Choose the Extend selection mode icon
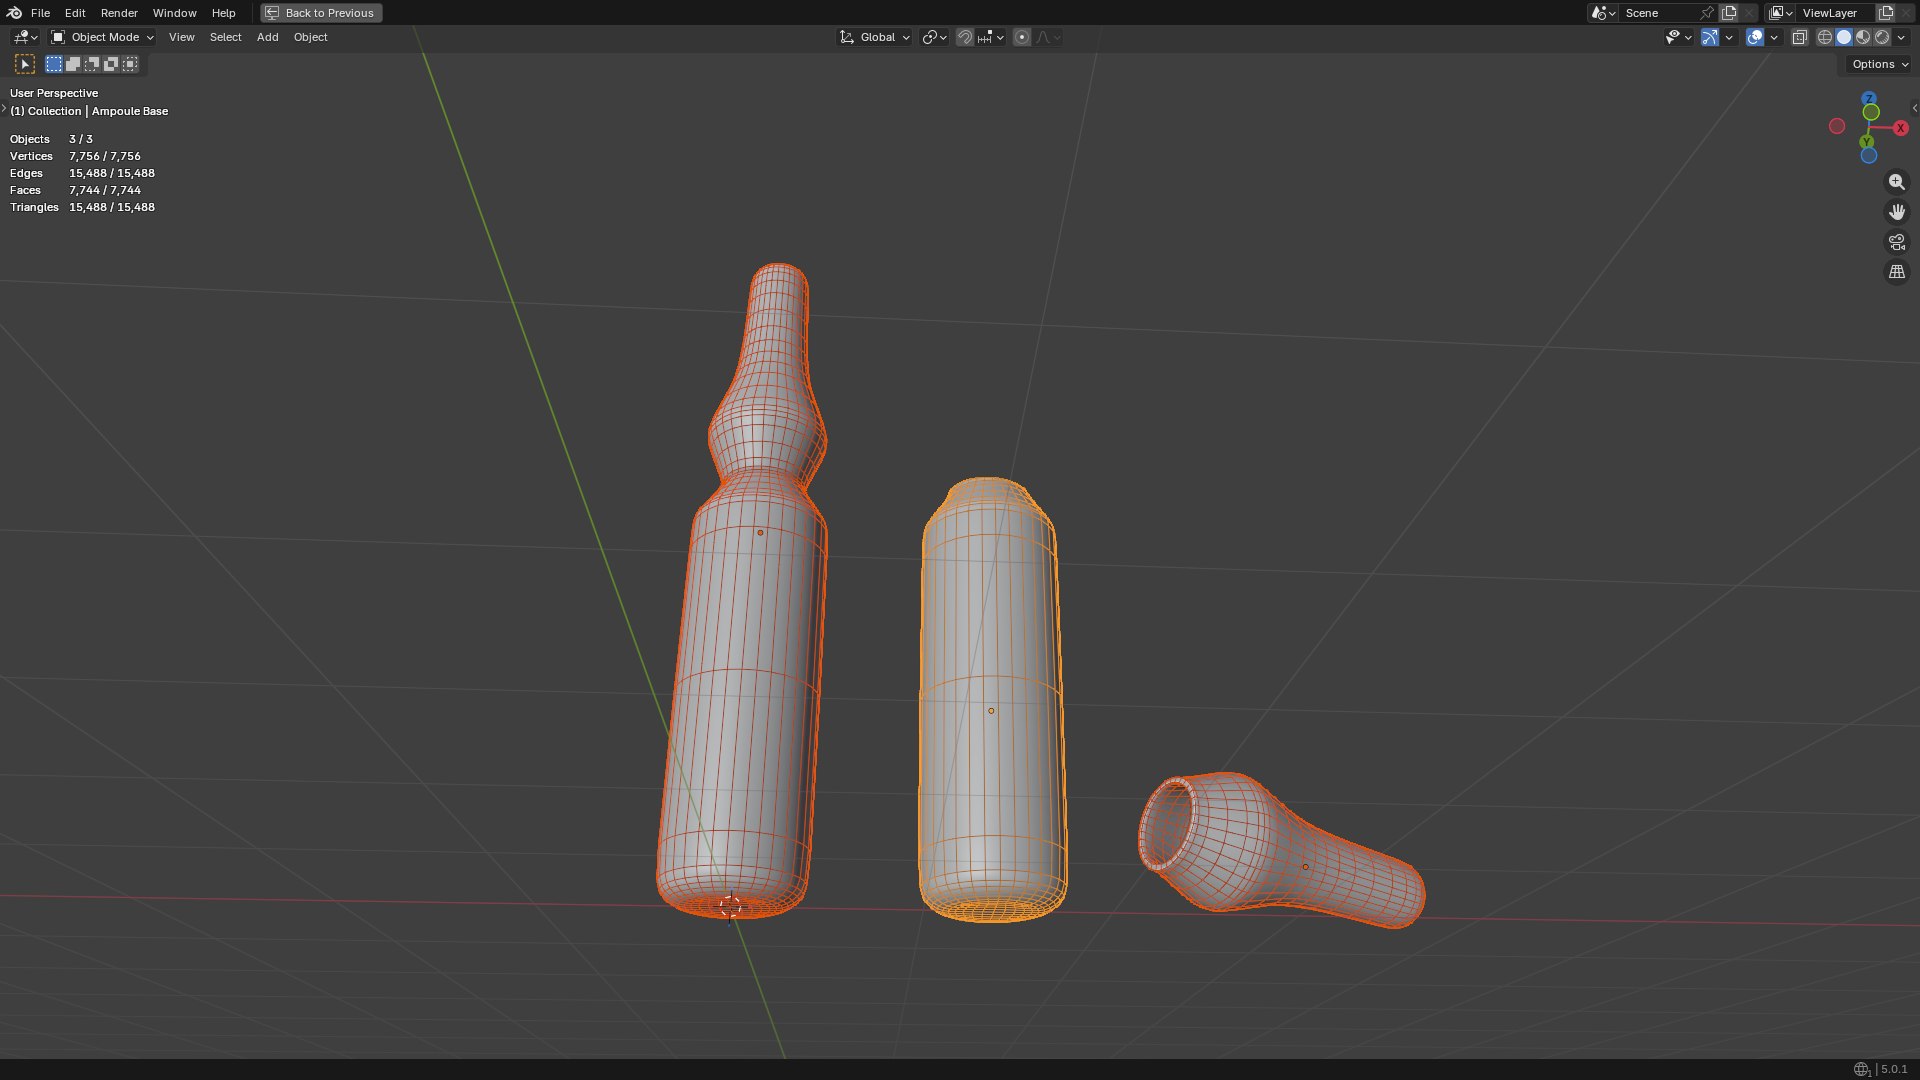This screenshot has width=1920, height=1080. 73,64
